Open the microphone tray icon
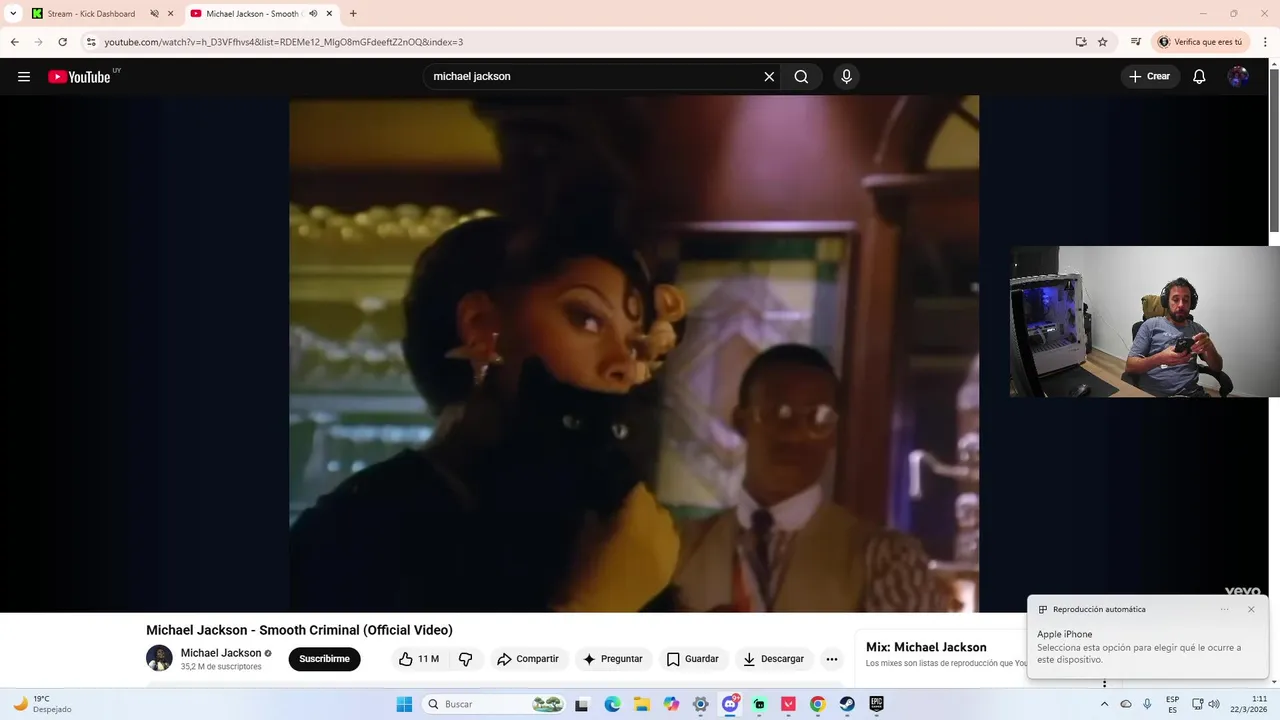Image resolution: width=1280 pixels, height=720 pixels. pyautogui.click(x=1147, y=704)
